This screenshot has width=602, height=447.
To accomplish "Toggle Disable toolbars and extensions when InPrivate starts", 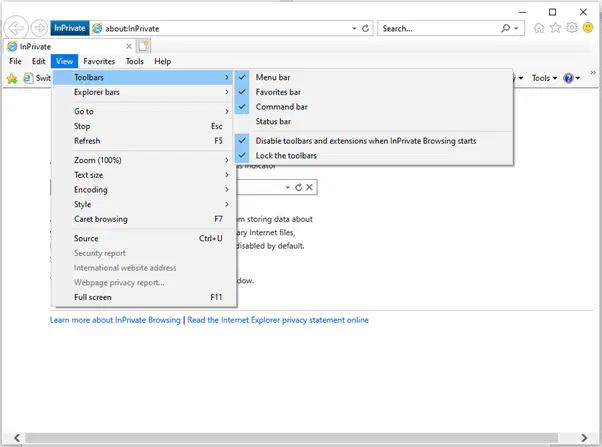I will coord(374,141).
